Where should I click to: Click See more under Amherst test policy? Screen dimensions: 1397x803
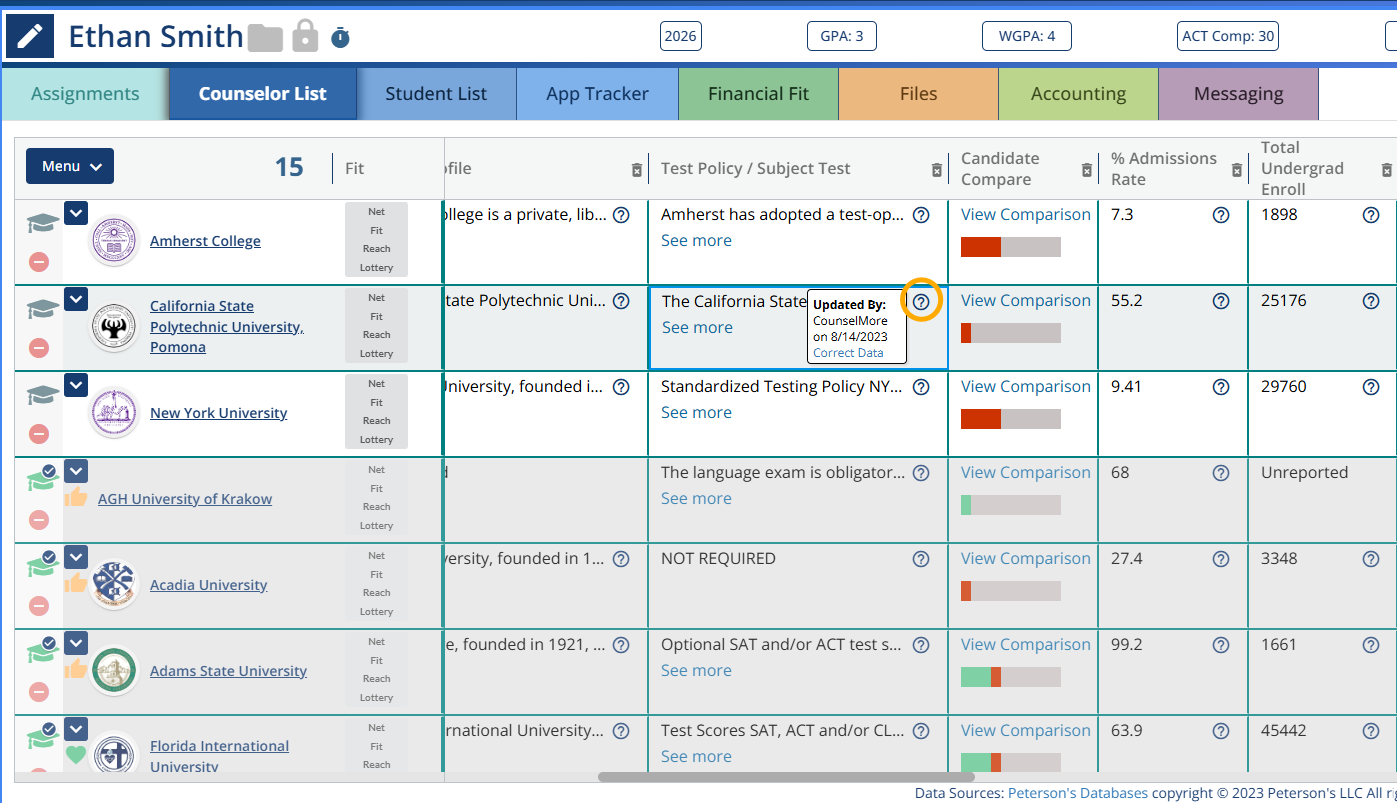click(x=696, y=241)
